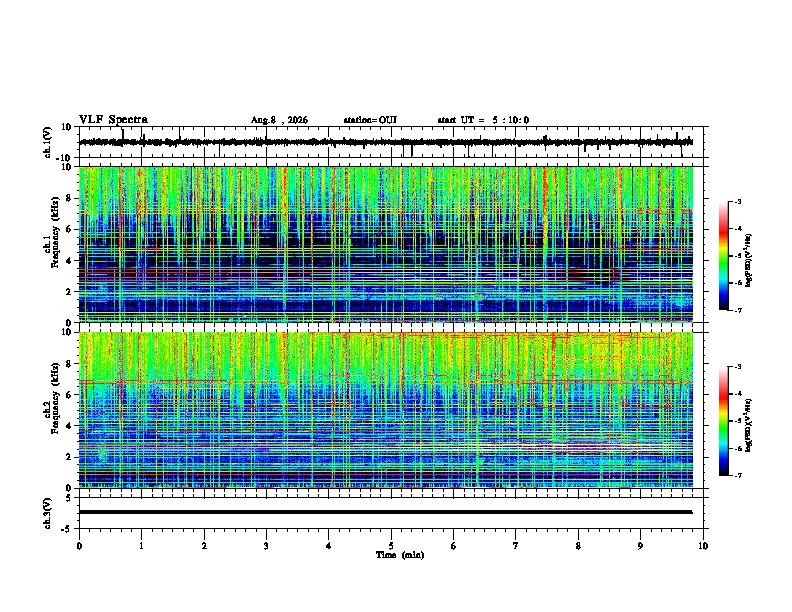Screen dimensions: 792x612
Task: Click the "6" kHz tick on ch.2 frequency axis
Action: pyautogui.click(x=71, y=394)
